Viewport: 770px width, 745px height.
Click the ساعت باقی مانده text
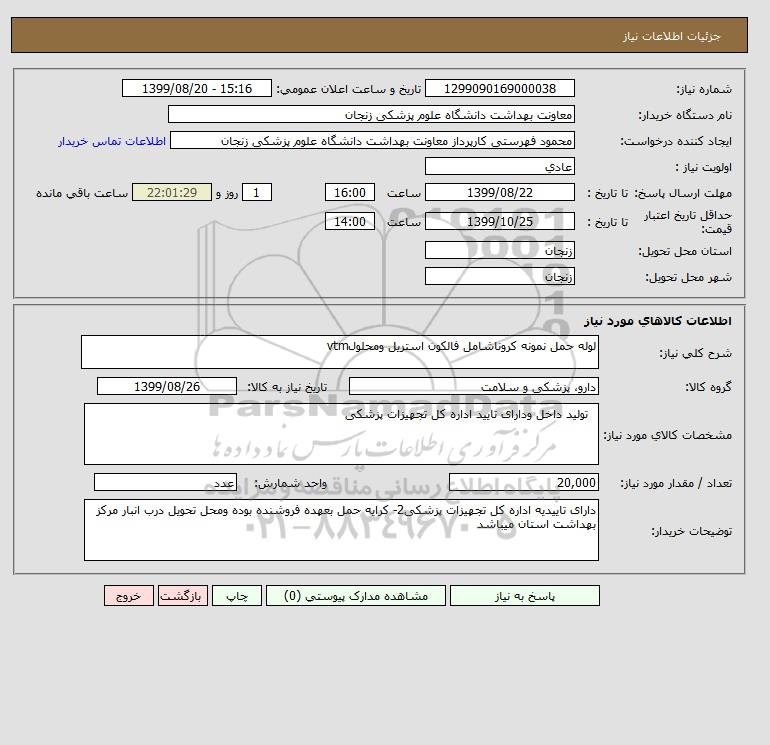pos(82,193)
